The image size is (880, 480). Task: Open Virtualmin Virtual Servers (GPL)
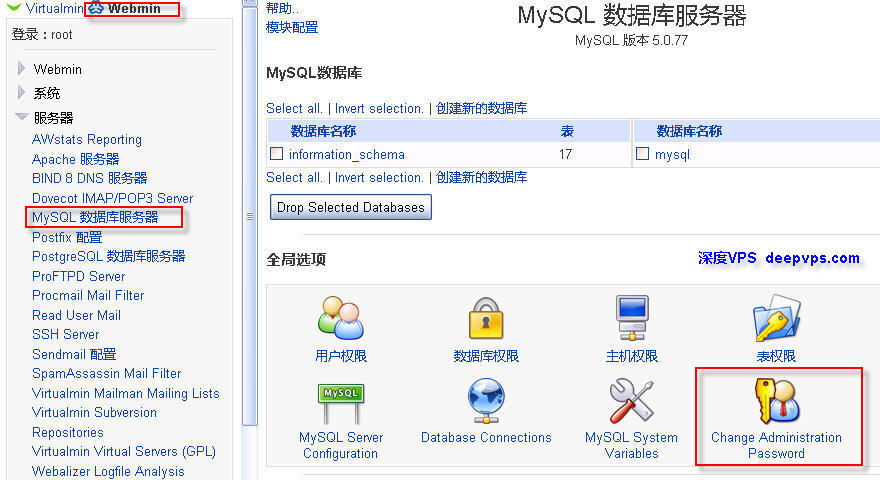(x=124, y=451)
